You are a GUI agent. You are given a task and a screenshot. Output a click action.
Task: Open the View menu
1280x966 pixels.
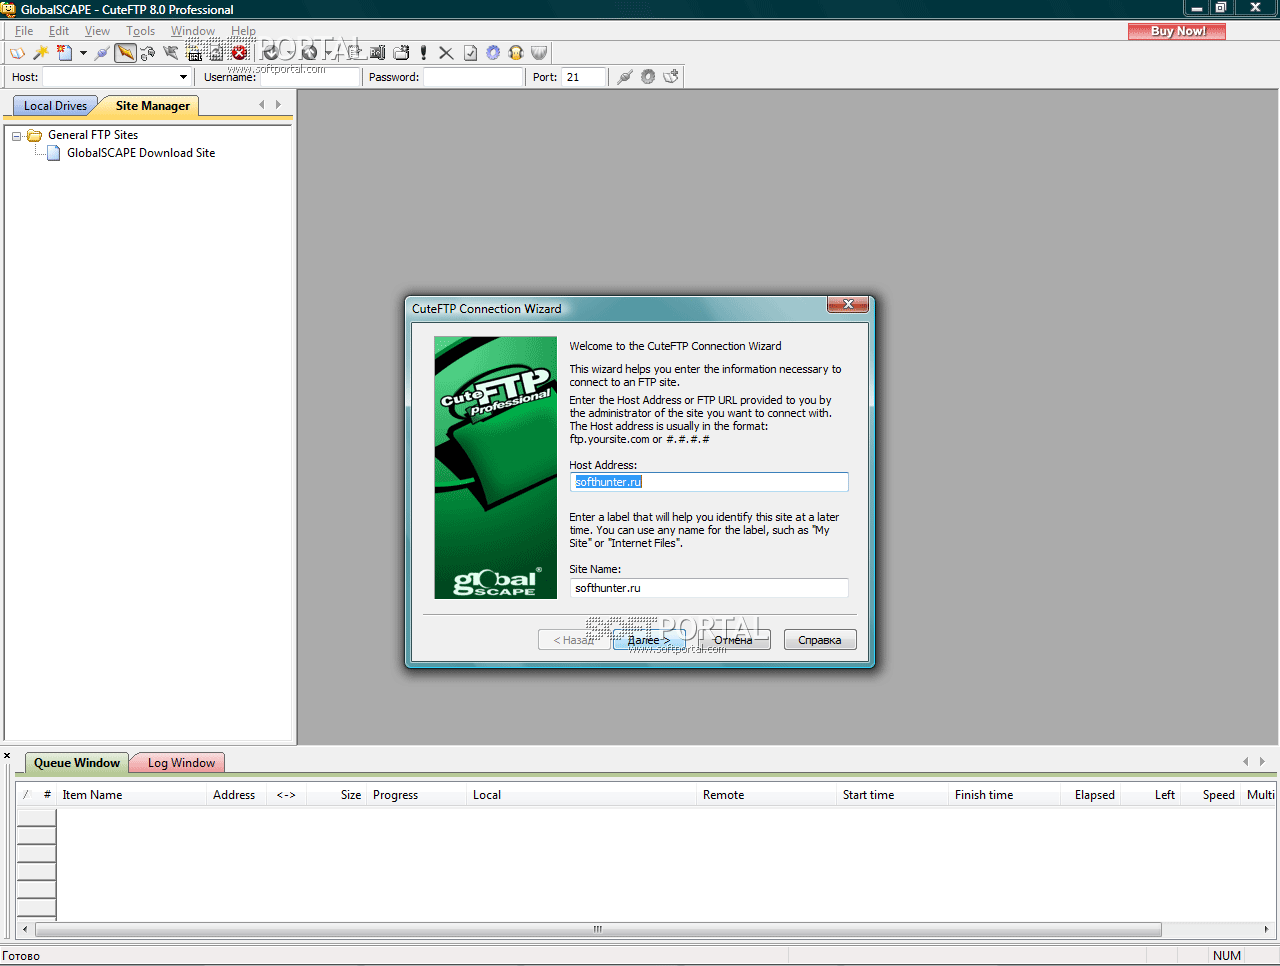tap(98, 31)
